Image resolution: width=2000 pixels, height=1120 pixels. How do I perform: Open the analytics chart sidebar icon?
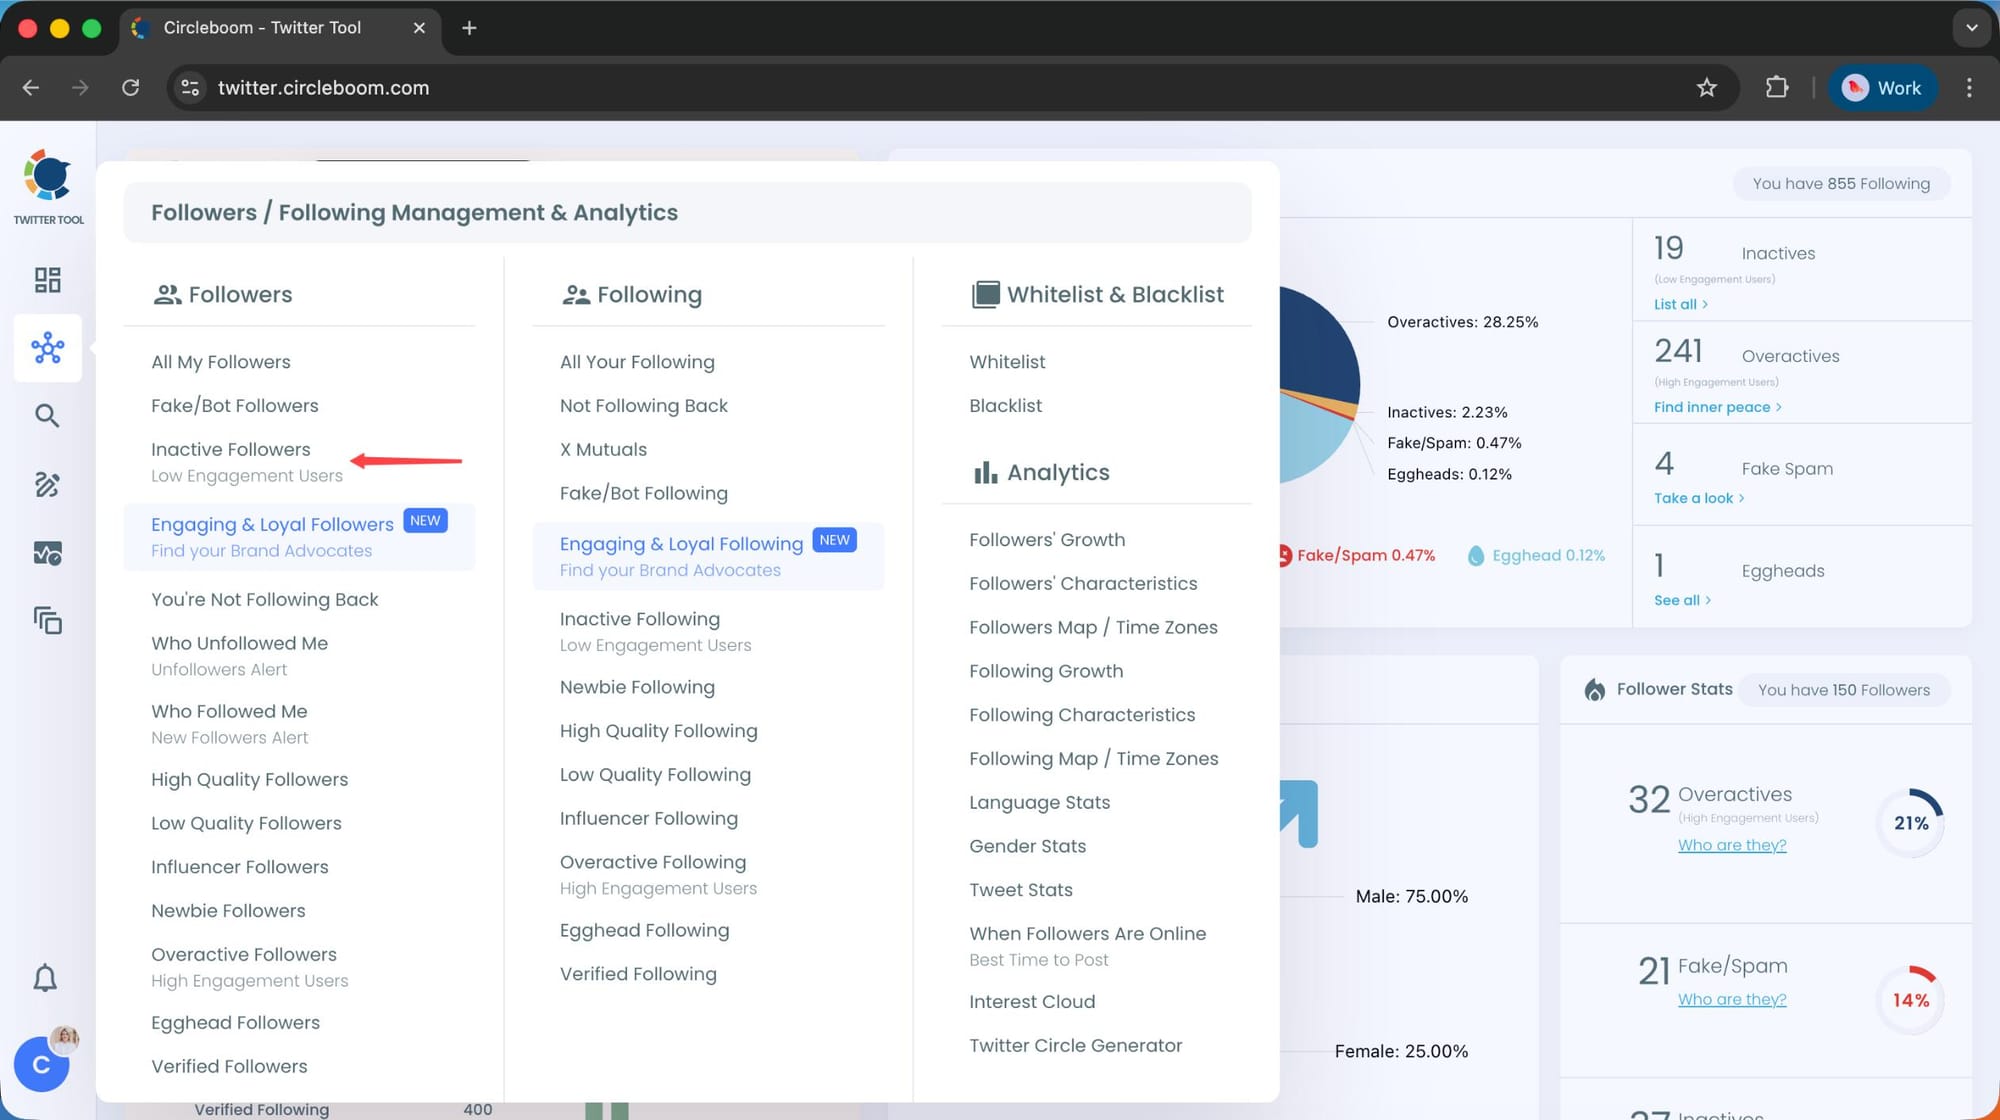(x=47, y=553)
